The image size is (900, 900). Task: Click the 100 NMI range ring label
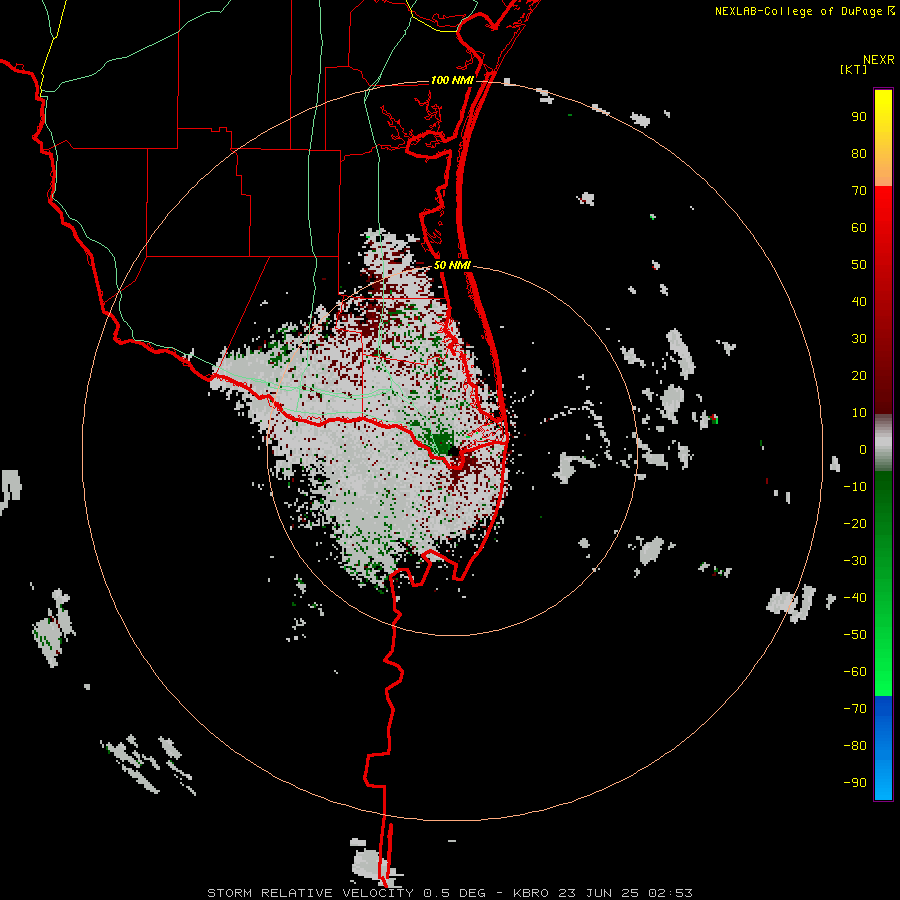pyautogui.click(x=452, y=80)
